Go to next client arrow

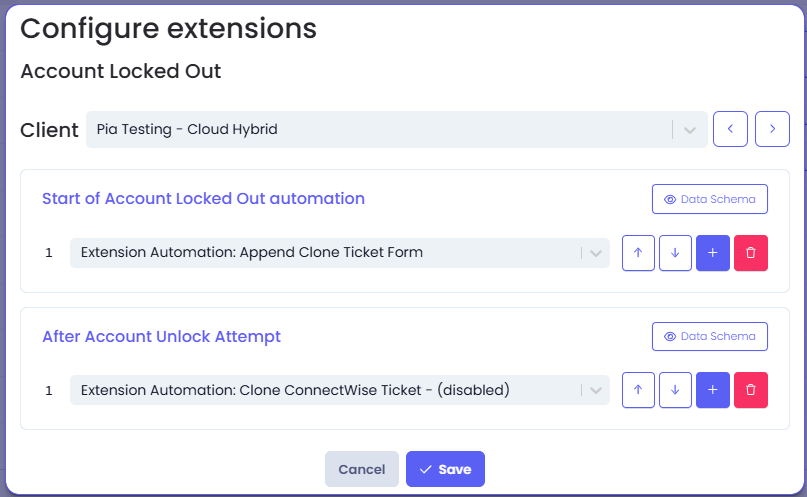[772, 129]
